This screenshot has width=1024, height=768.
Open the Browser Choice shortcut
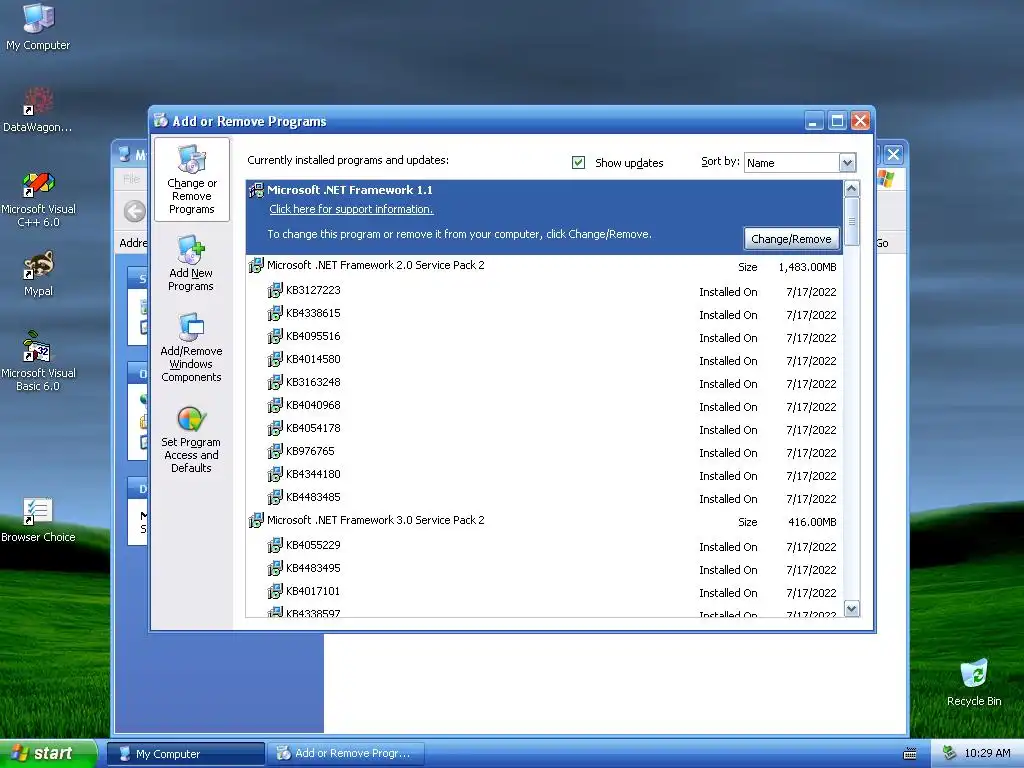tap(38, 520)
